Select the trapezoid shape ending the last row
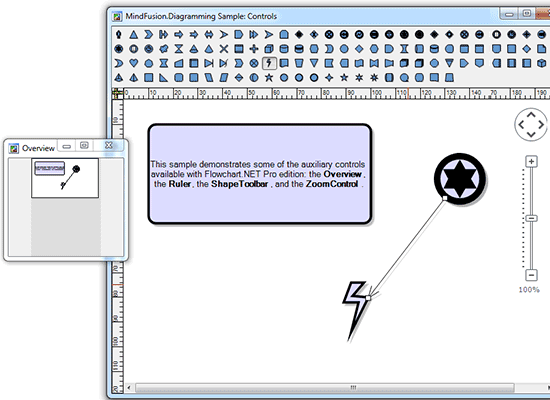 [449, 78]
